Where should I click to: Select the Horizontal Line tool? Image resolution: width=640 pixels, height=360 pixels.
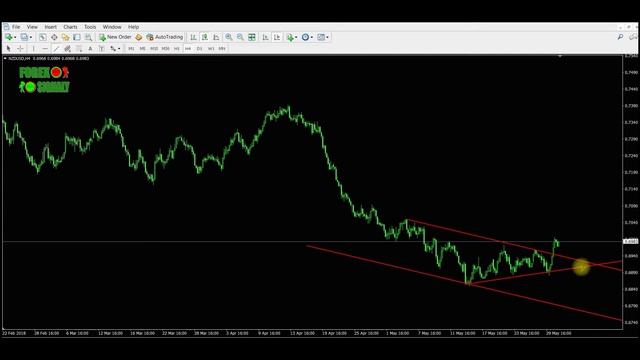(x=45, y=49)
